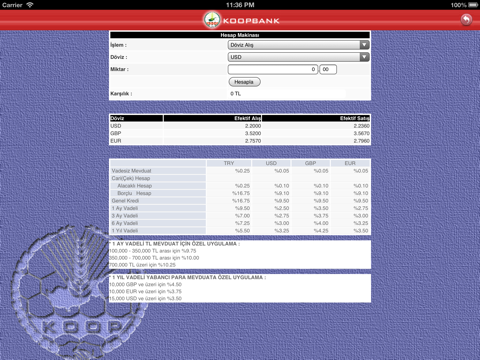Click the Vadesiz Mevduat row label
Screen dimensions: 480x360
[x=131, y=171]
